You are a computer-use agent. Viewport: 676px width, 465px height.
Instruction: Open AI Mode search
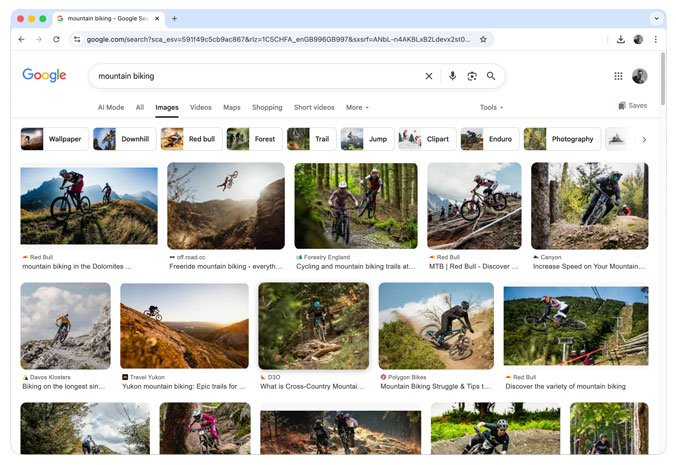tap(111, 107)
